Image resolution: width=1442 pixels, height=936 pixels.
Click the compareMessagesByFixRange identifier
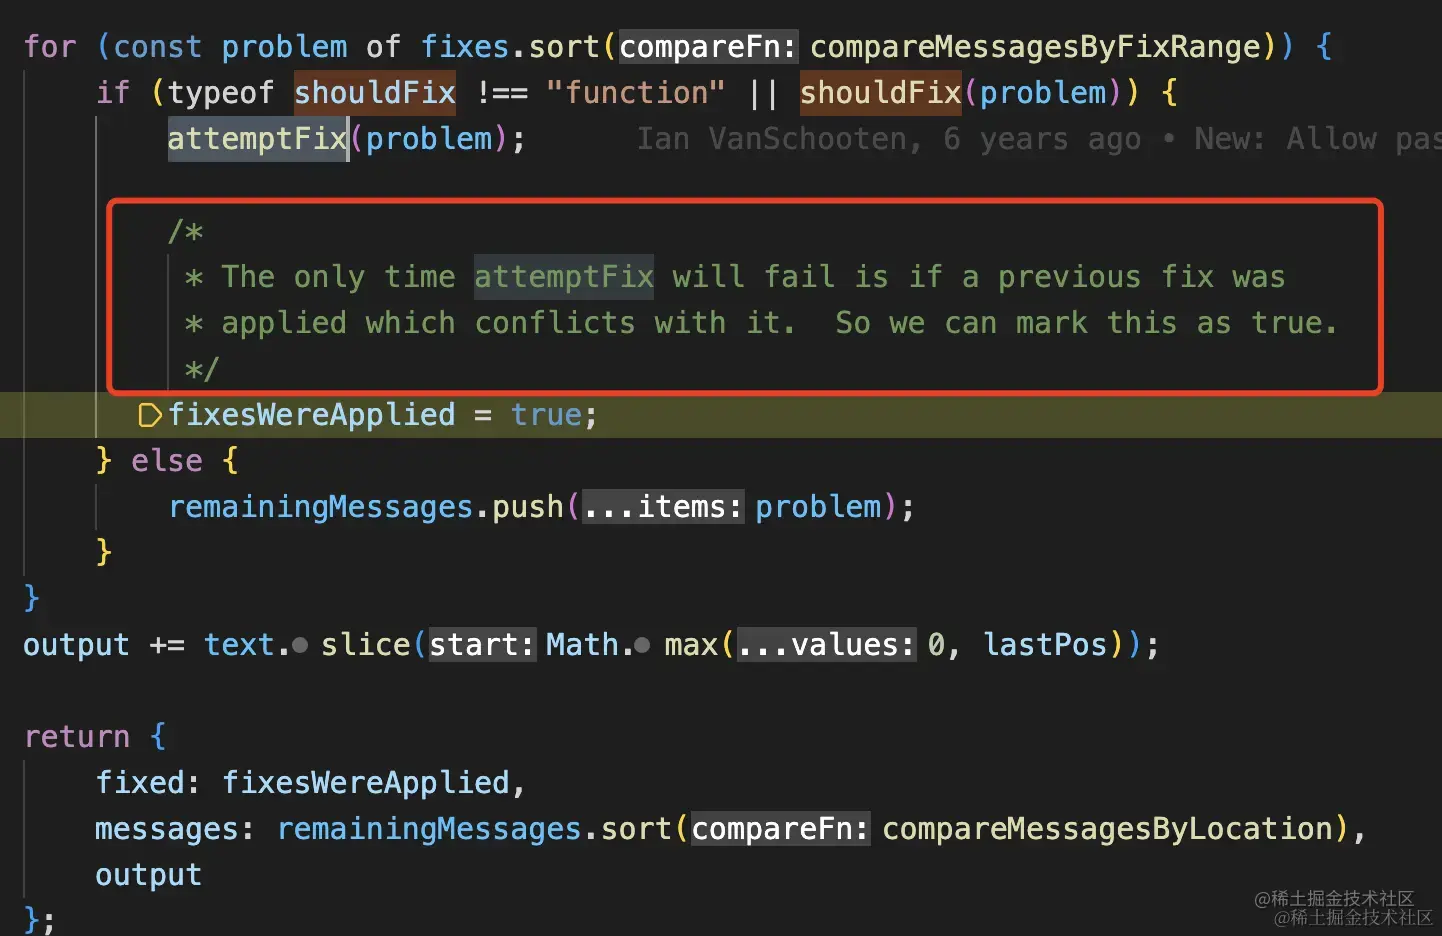1036,47
